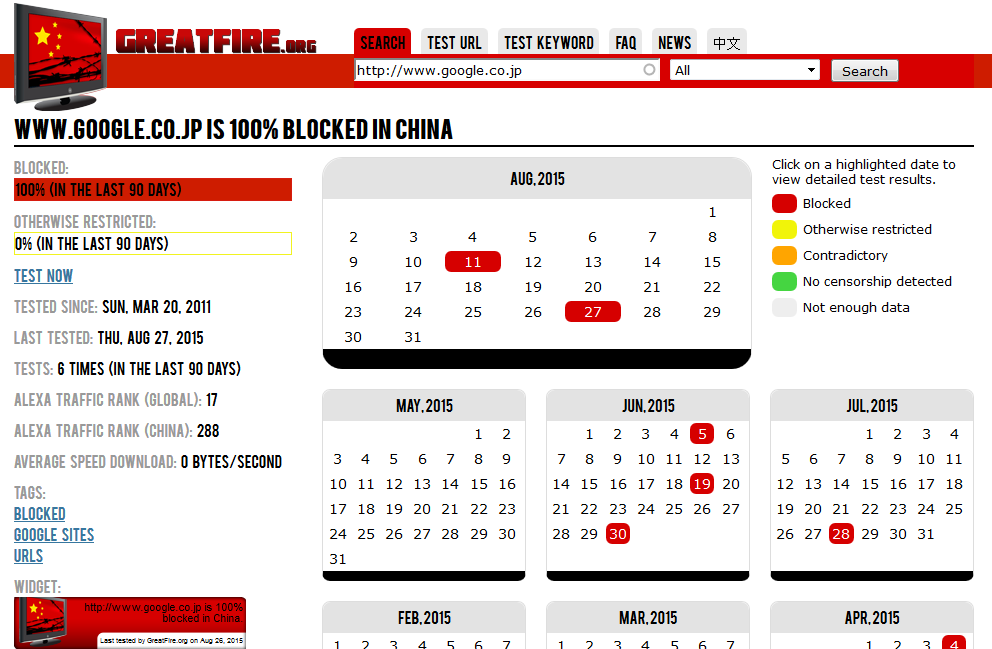Open the FAQ tab
Screen dimensions: 992x649
point(626,42)
